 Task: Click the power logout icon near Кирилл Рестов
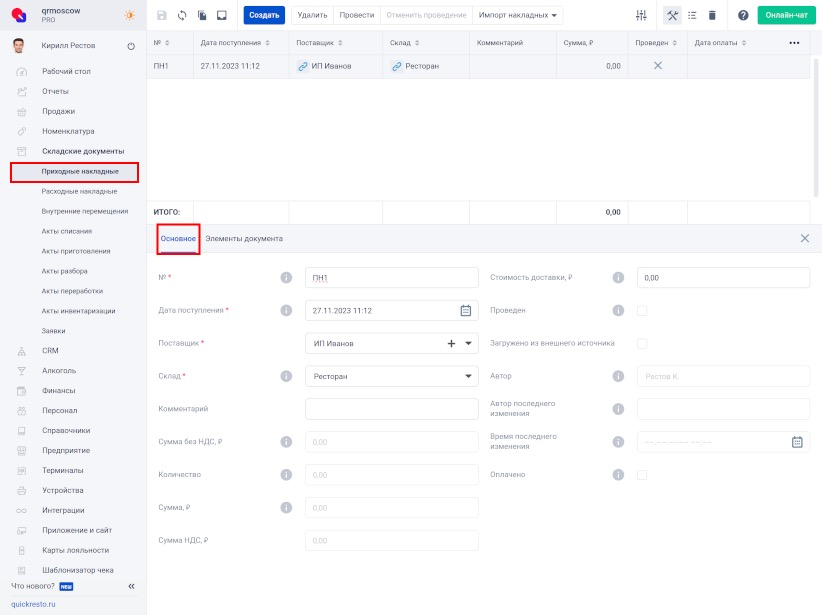click(131, 46)
